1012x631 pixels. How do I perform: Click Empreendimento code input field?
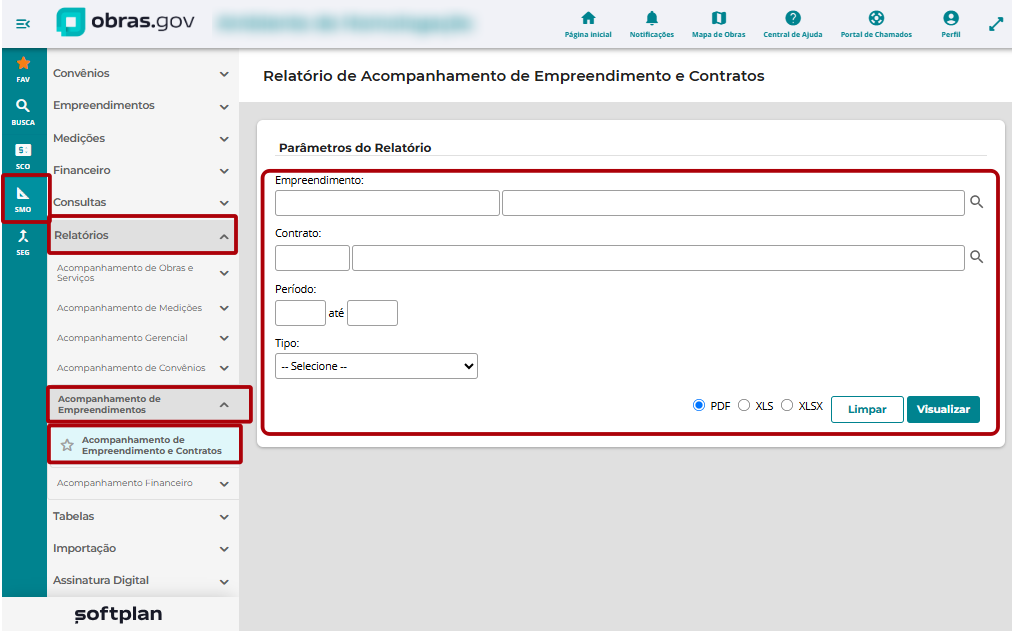(x=387, y=203)
